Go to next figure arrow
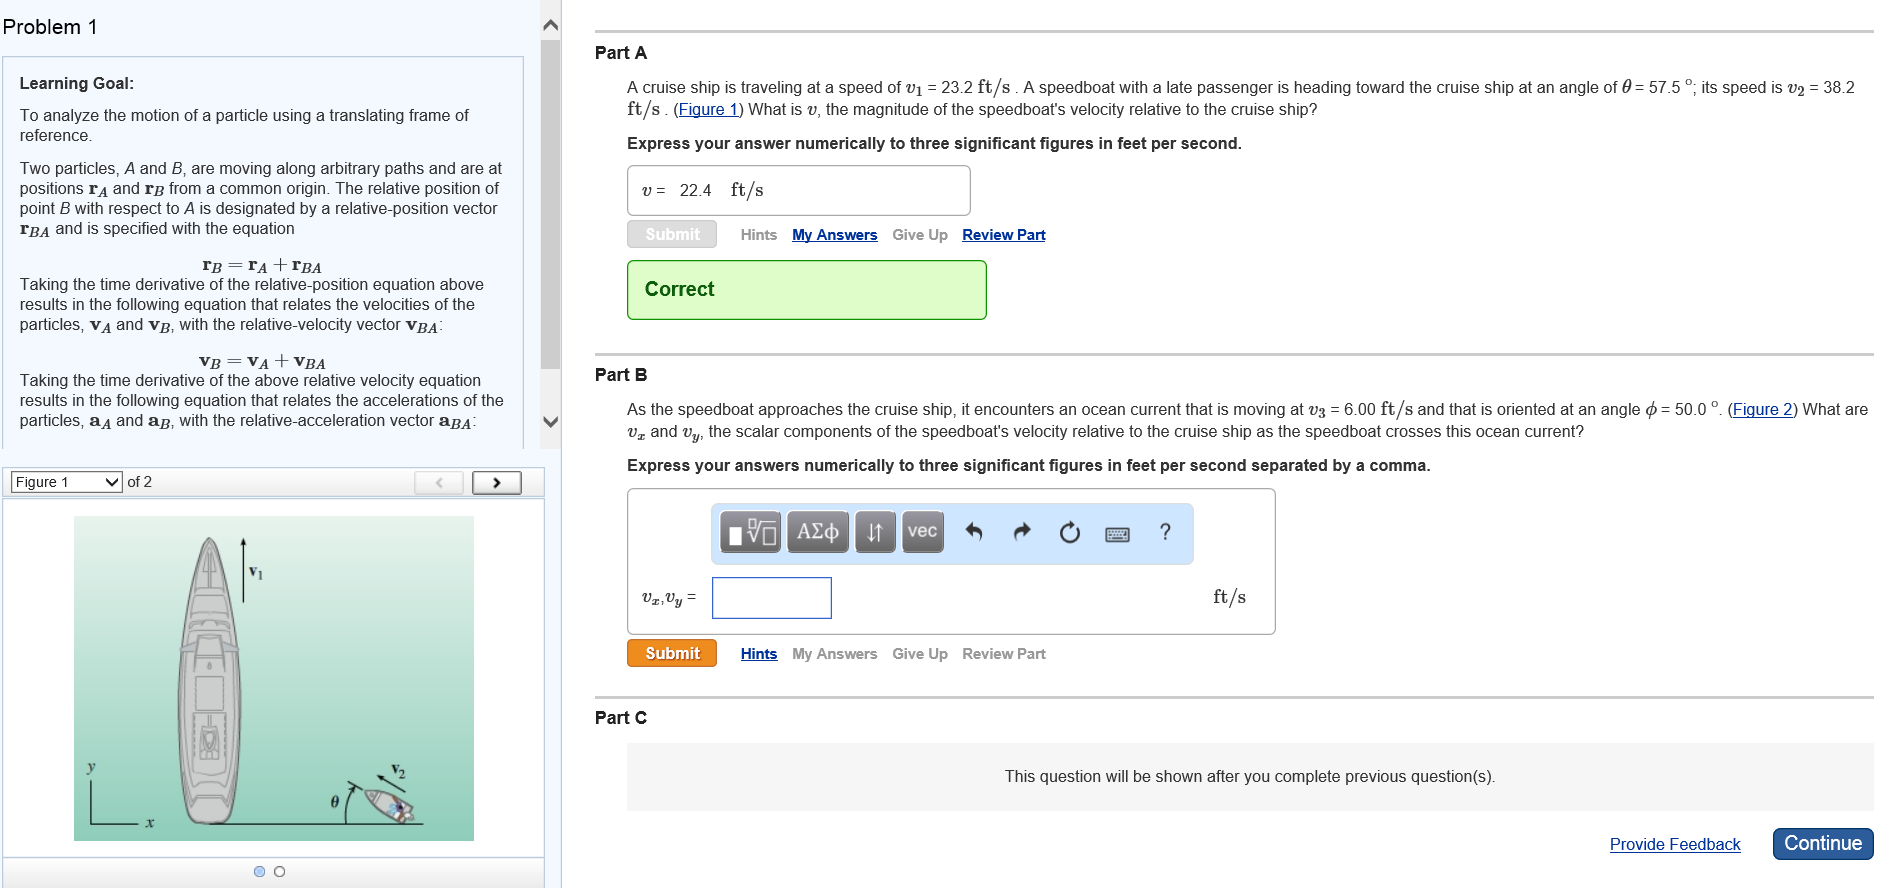 point(496,483)
